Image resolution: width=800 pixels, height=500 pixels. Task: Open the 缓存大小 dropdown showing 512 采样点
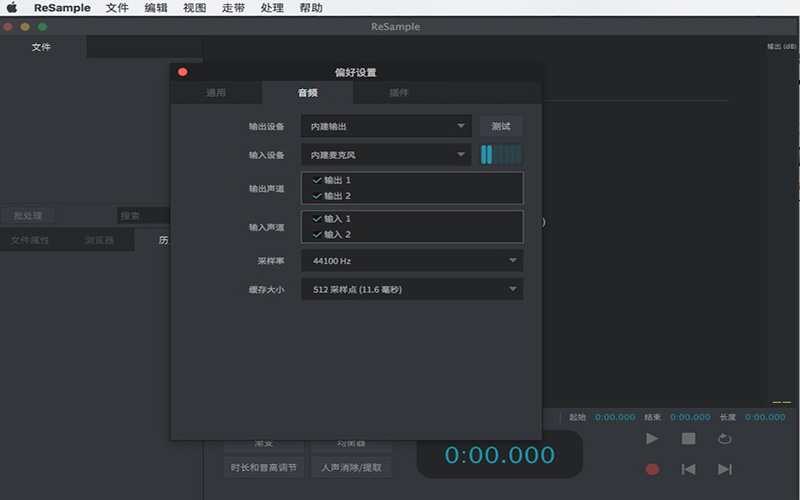tap(412, 289)
